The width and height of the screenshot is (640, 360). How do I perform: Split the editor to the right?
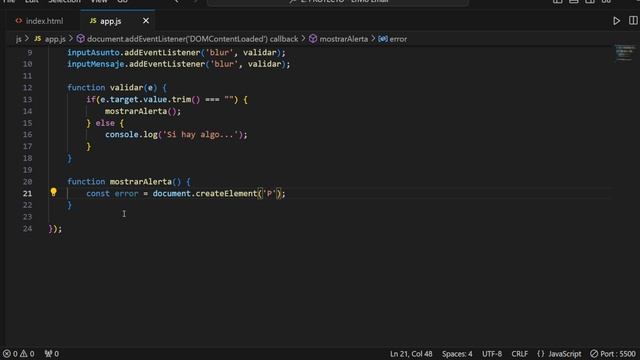(633, 21)
